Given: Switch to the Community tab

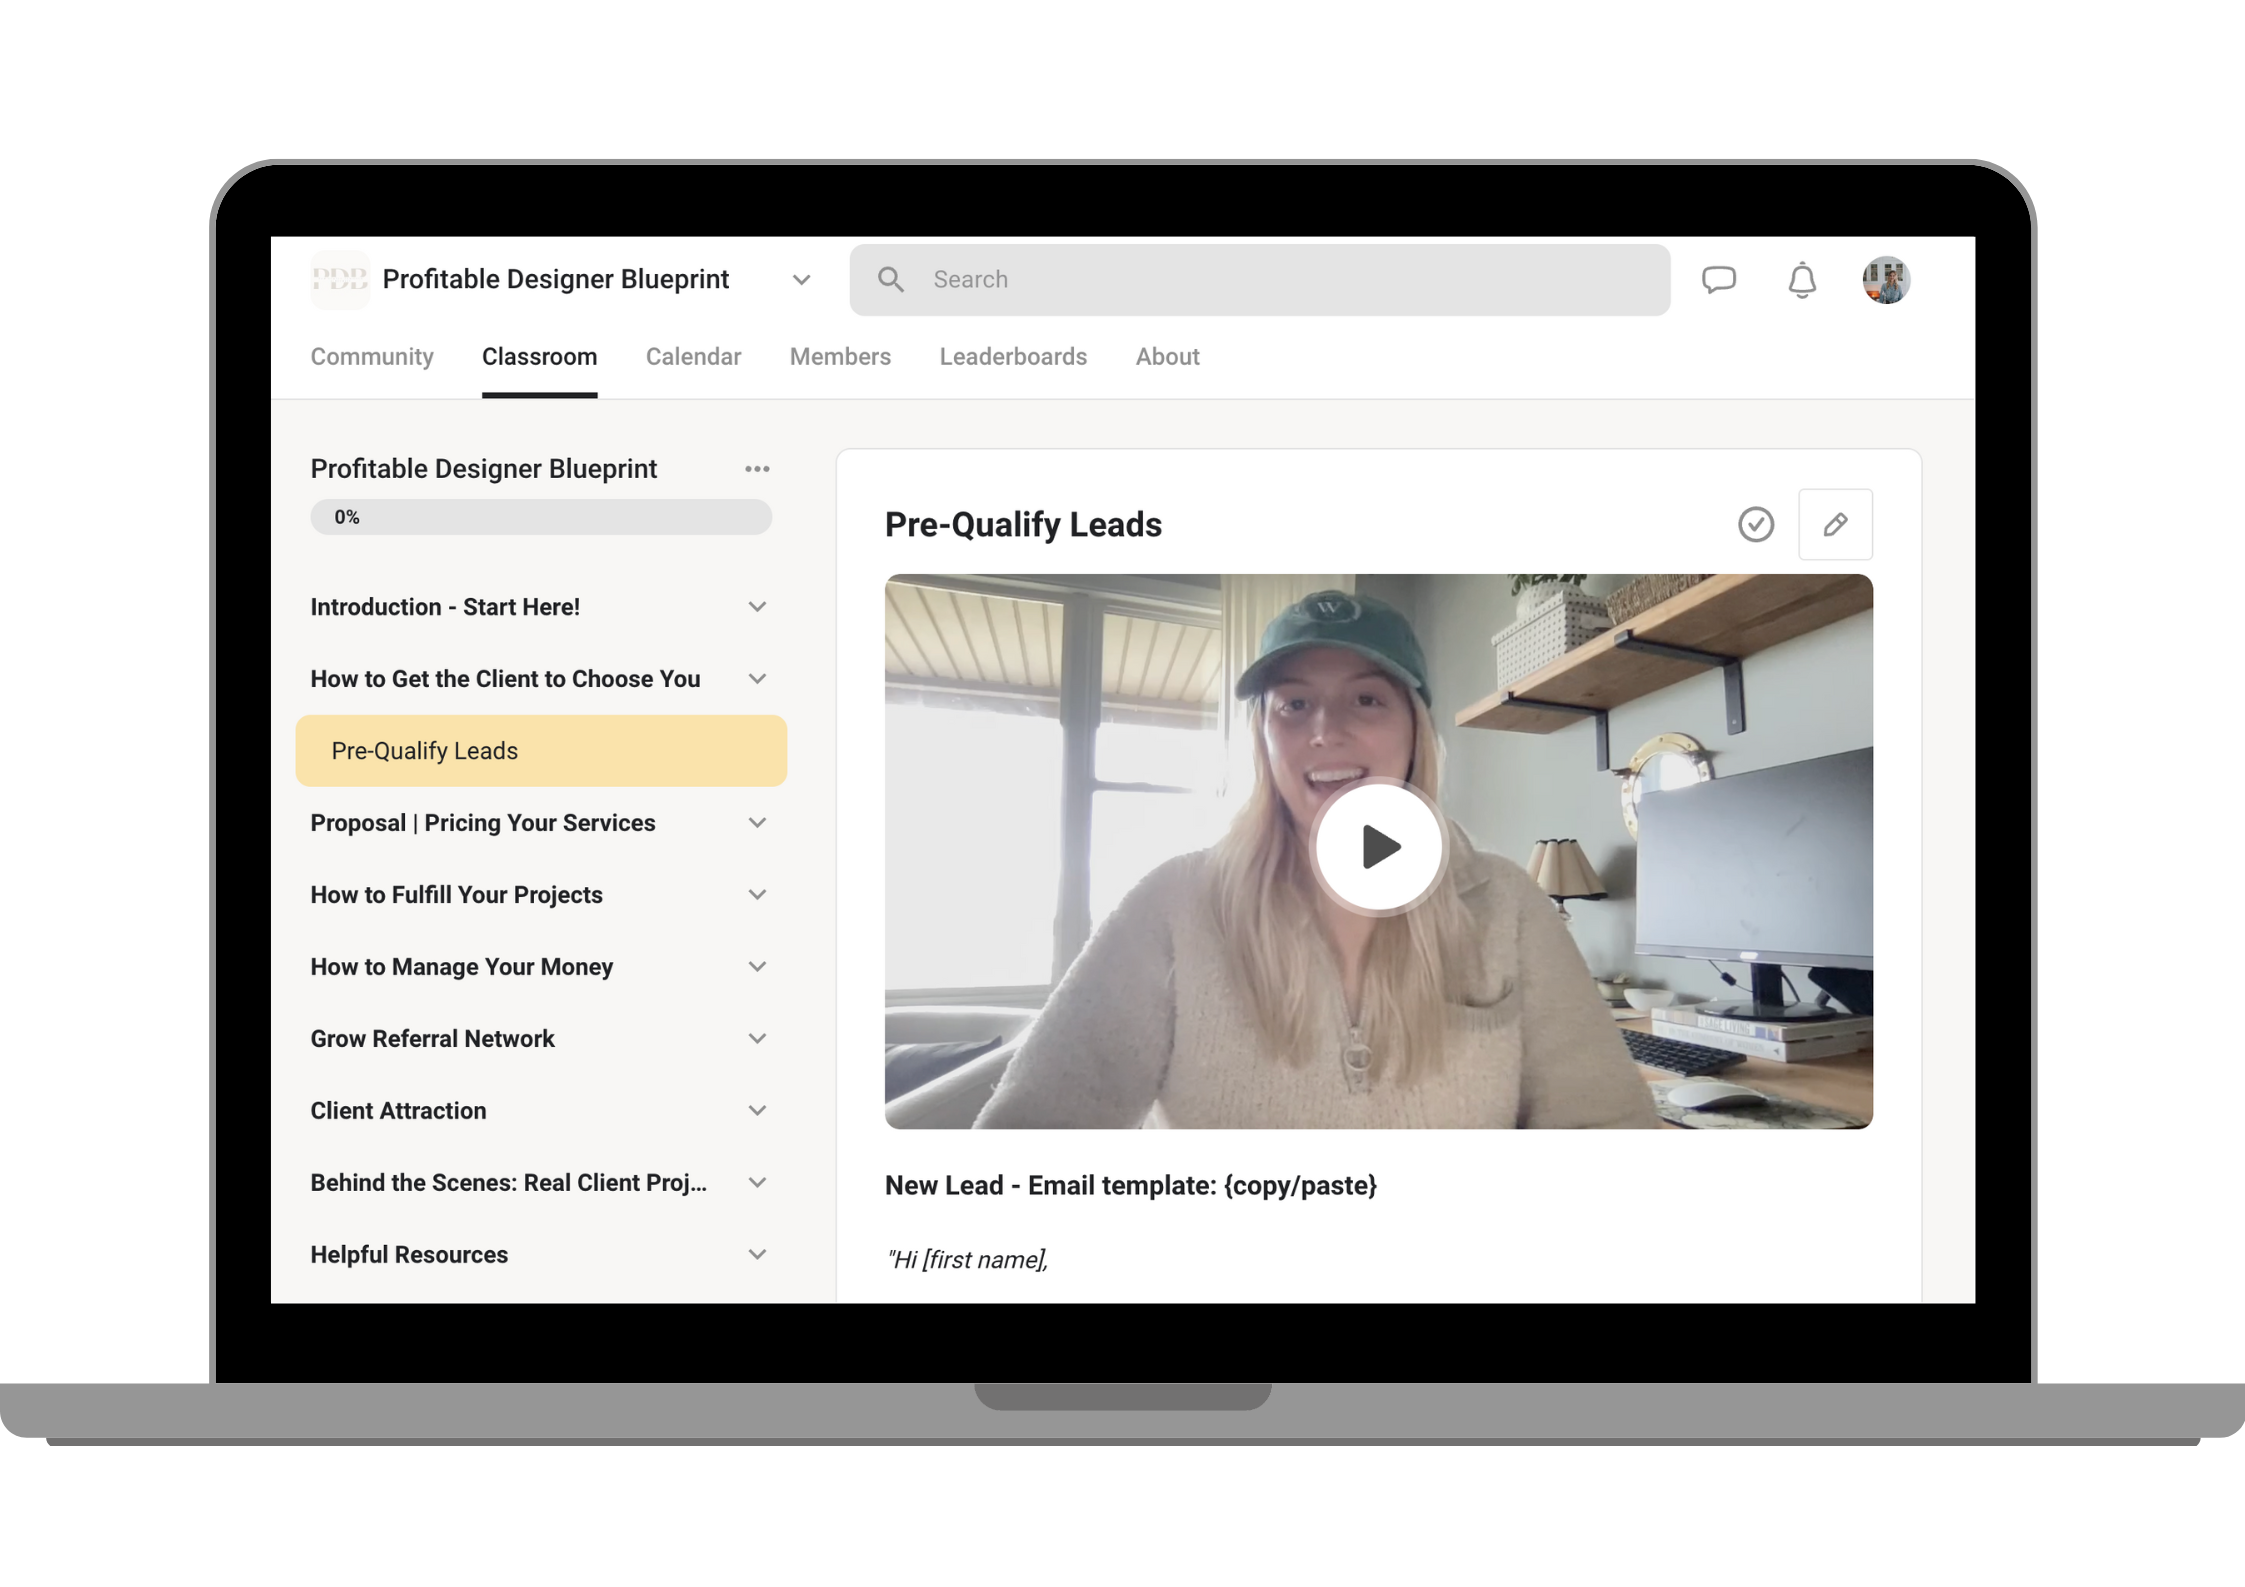Looking at the screenshot, I should click(x=372, y=357).
